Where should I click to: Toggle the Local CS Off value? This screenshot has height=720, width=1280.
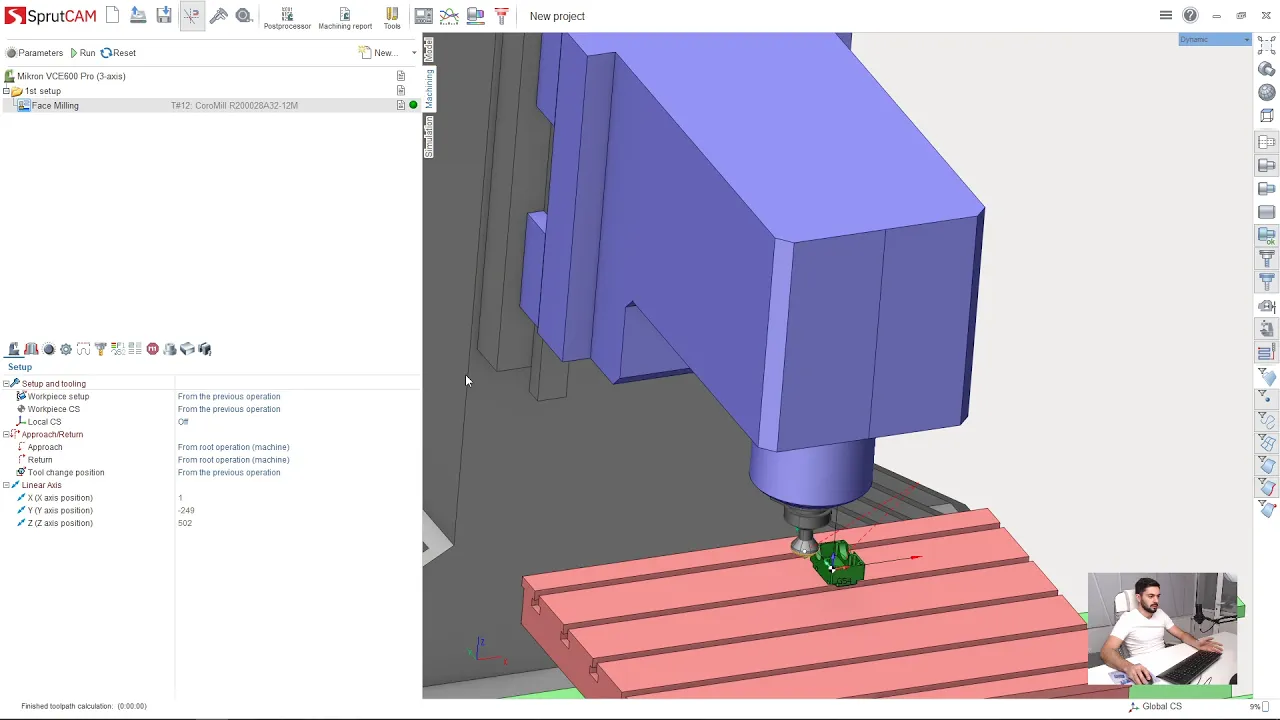click(x=183, y=422)
